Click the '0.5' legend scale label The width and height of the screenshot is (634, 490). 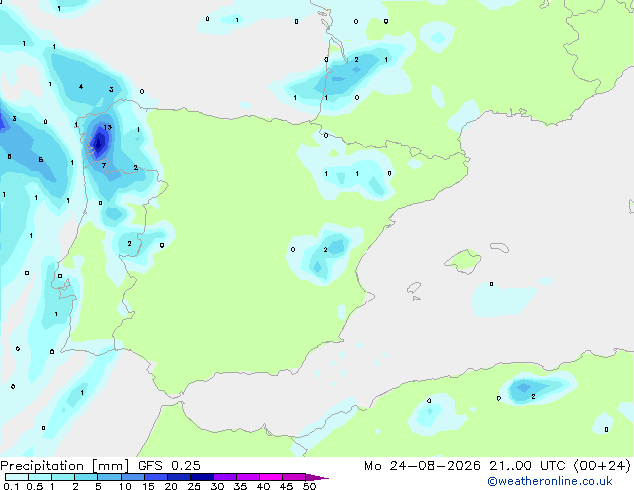pyautogui.click(x=35, y=486)
